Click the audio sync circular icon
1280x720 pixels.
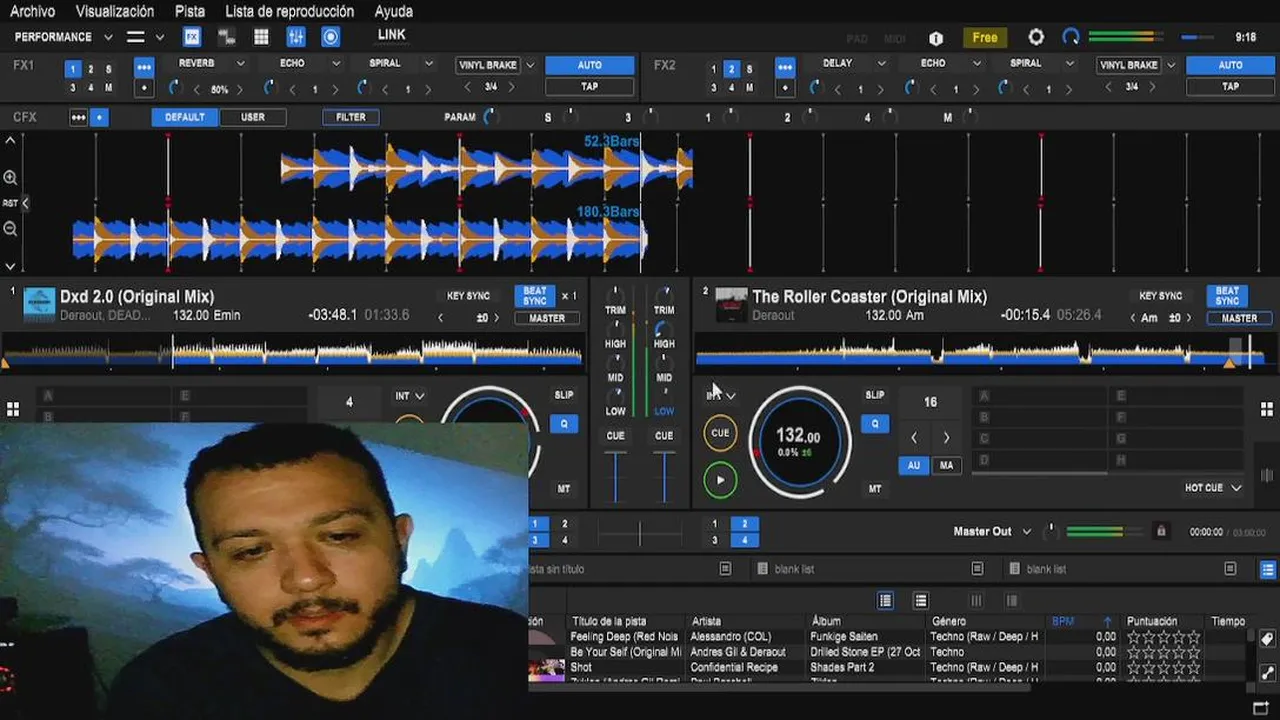(x=1071, y=37)
